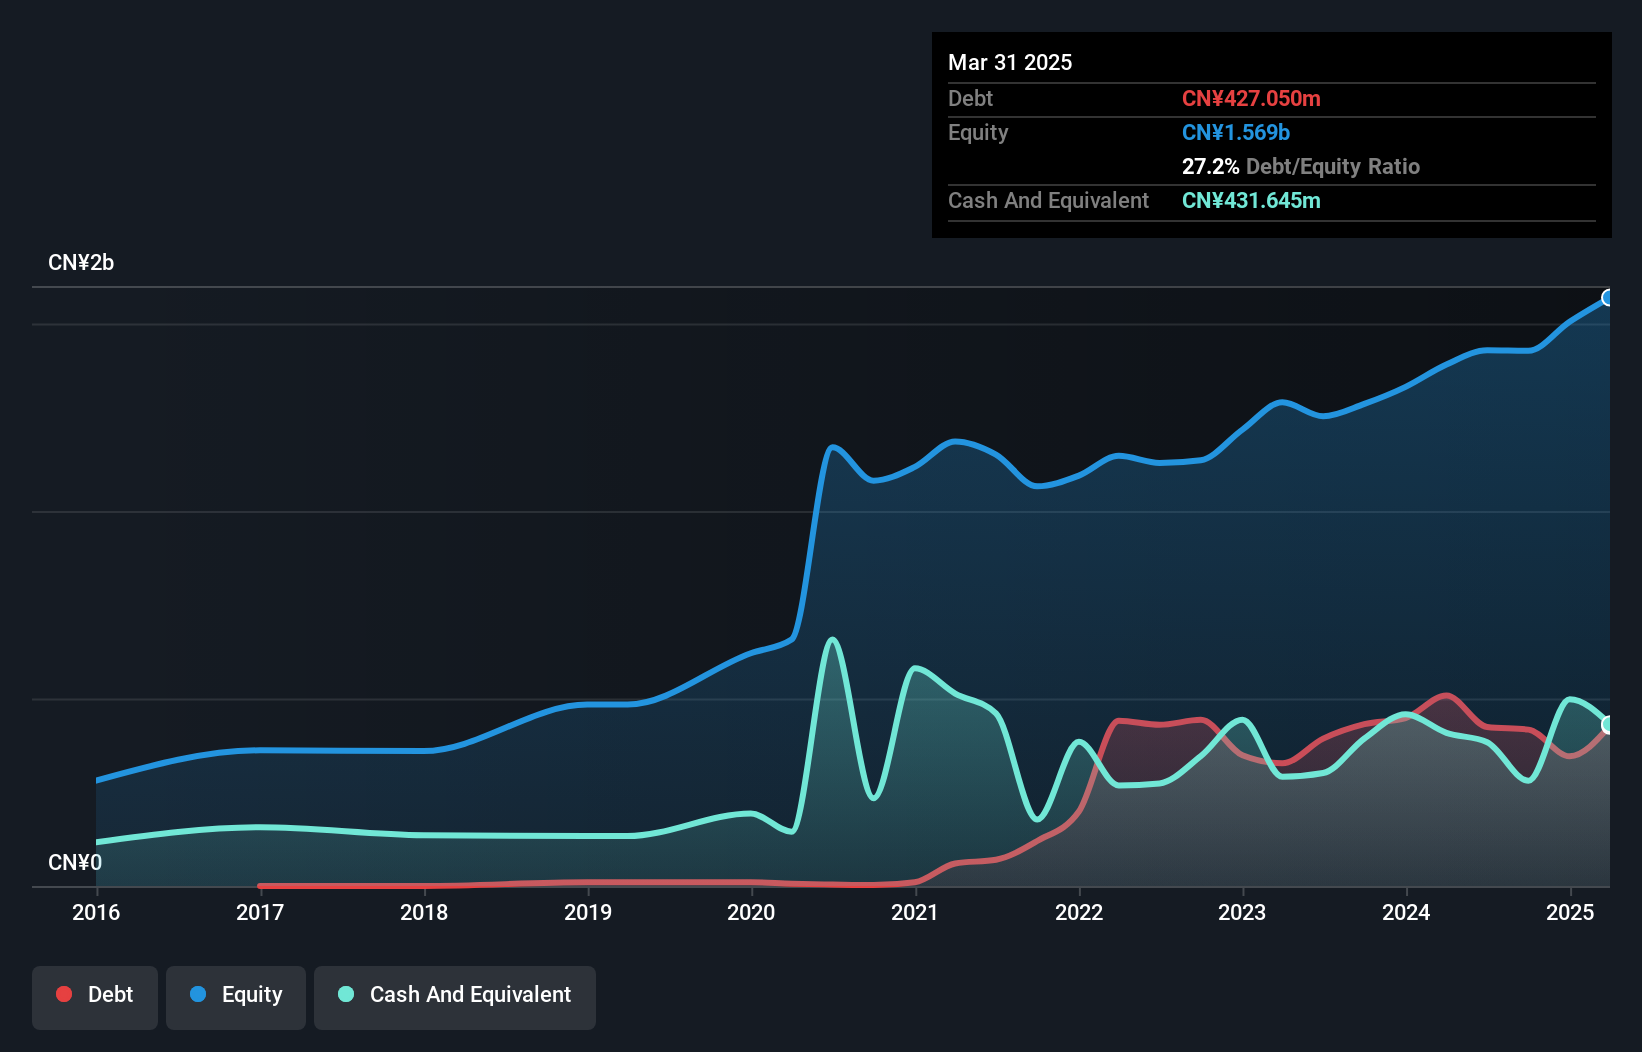Toggle the Cash And Equivalent legend button
Viewport: 1642px width, 1052px height.
(455, 997)
